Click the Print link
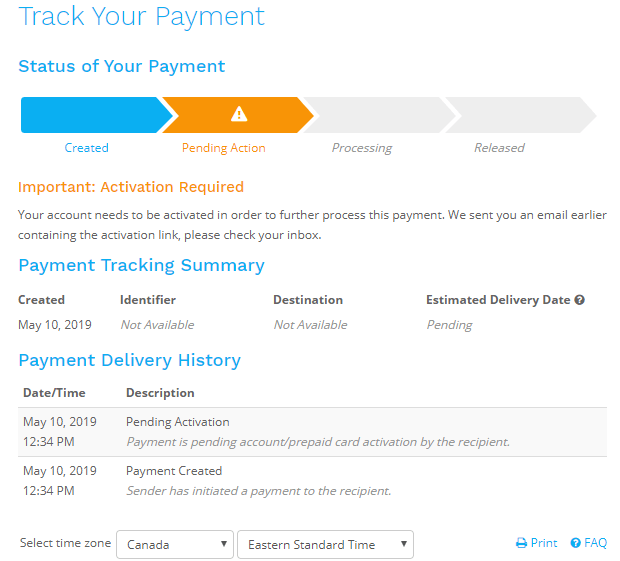 tap(544, 543)
